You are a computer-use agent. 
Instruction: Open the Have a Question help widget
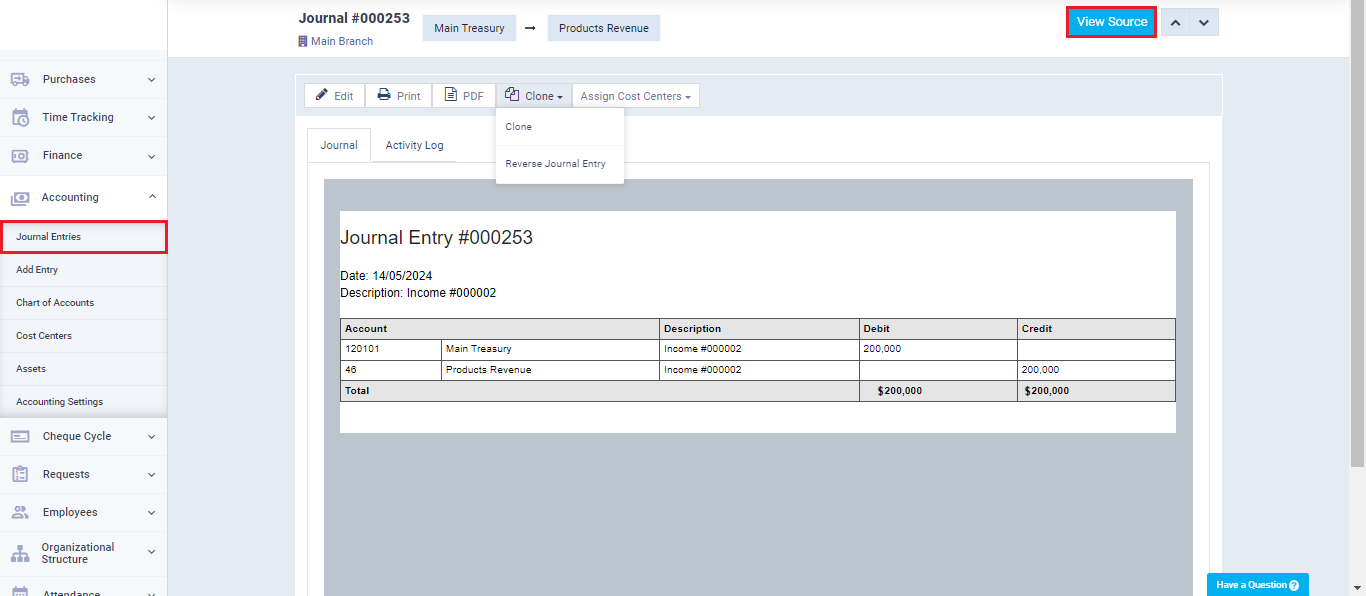click(x=1257, y=585)
